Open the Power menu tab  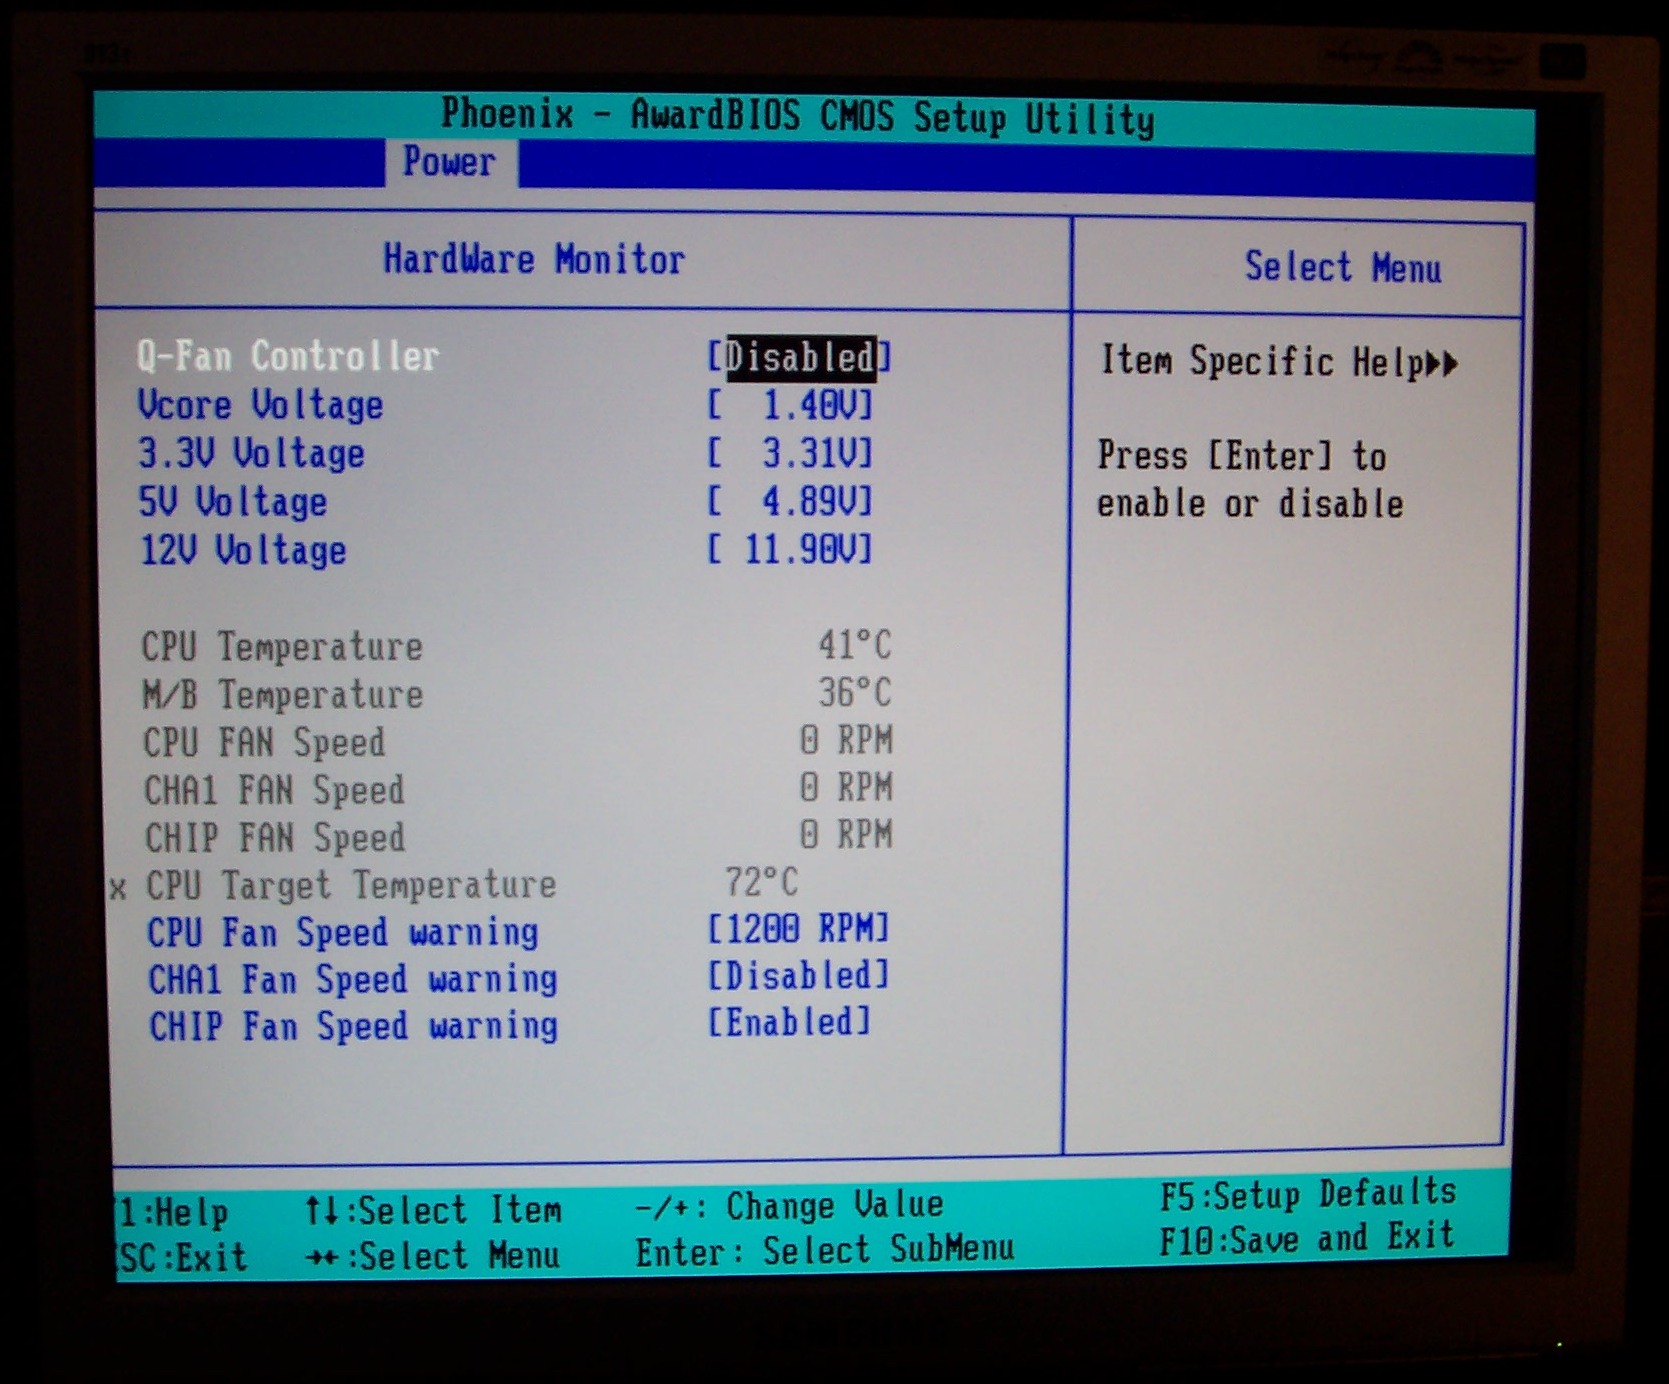[450, 162]
